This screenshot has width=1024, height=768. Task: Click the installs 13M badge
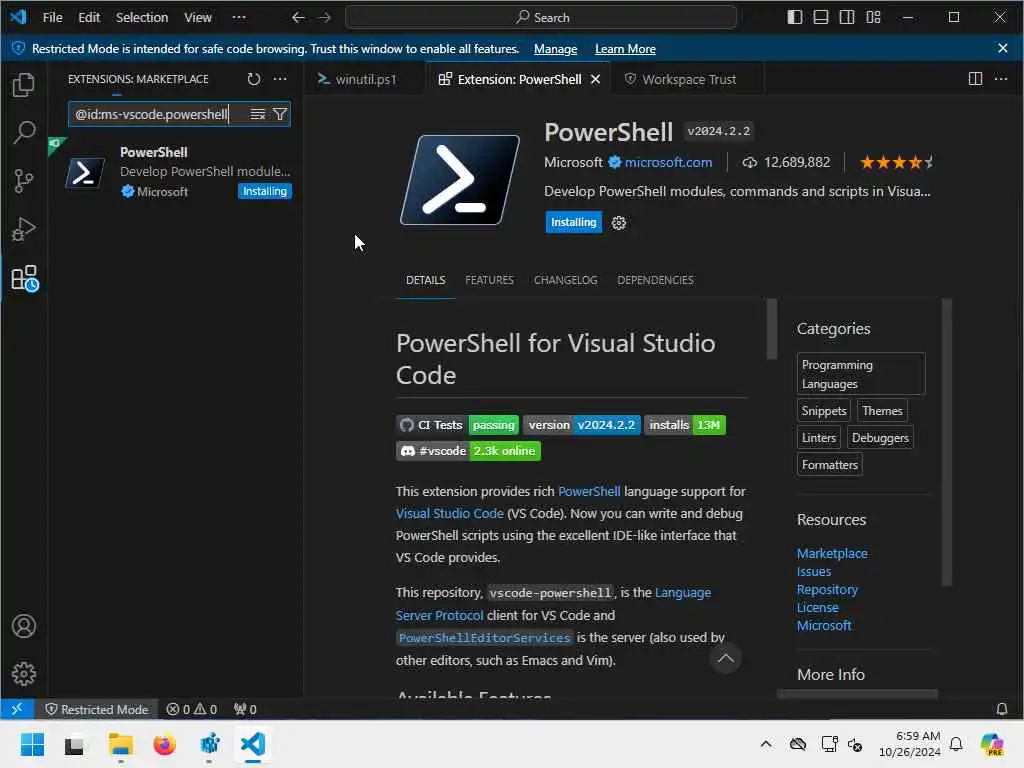pyautogui.click(x=684, y=425)
